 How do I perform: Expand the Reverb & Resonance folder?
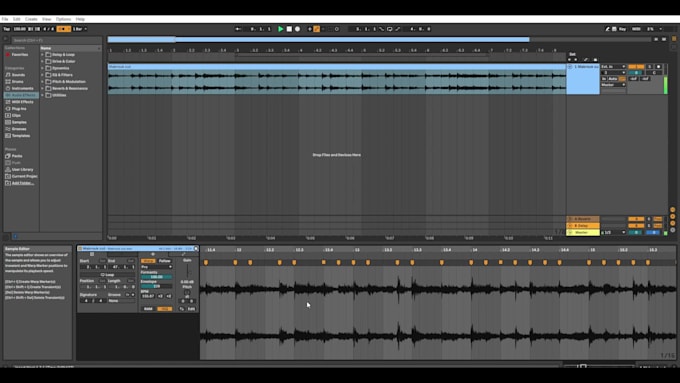(x=42, y=88)
